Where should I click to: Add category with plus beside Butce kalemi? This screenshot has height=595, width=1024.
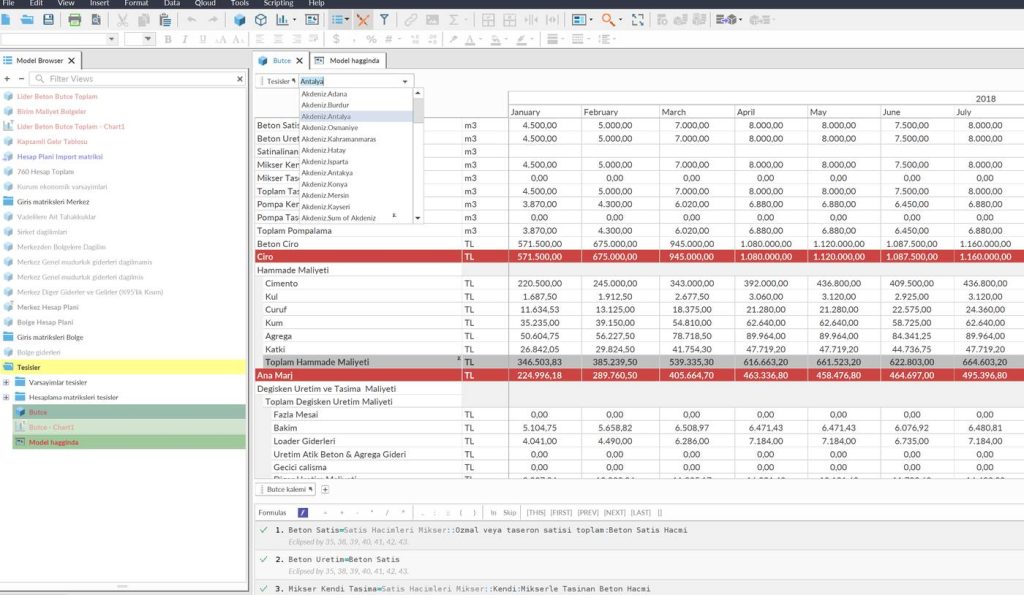tap(325, 489)
